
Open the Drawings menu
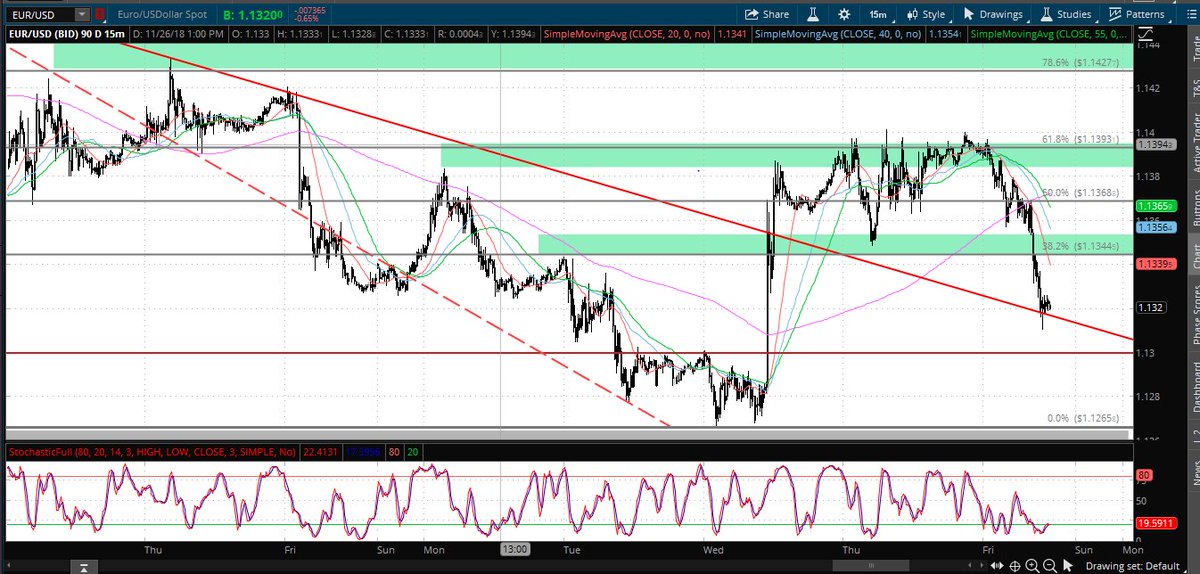[993, 15]
